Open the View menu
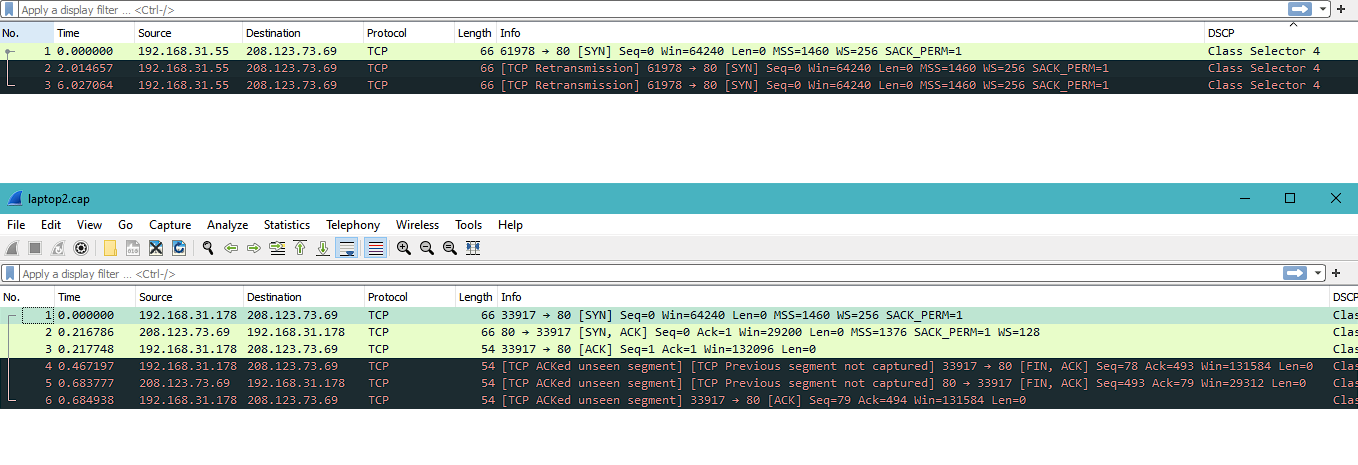The image size is (1358, 465). [89, 225]
